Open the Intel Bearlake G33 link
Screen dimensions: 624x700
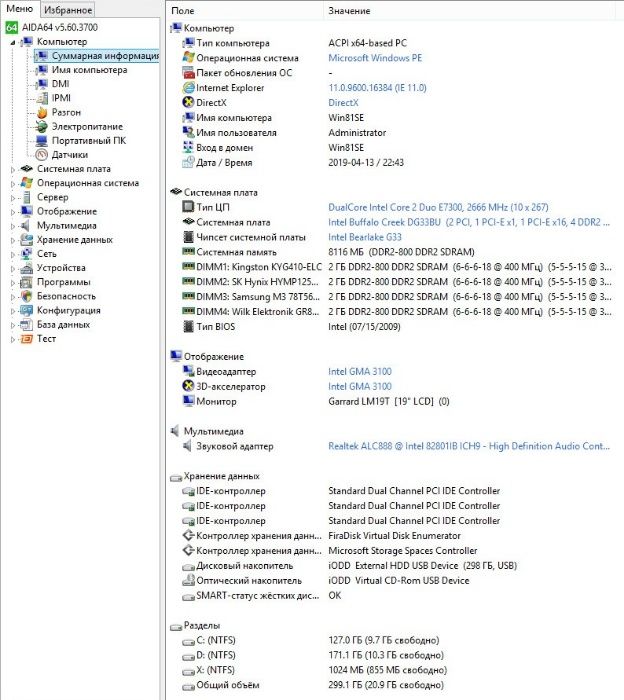click(365, 237)
